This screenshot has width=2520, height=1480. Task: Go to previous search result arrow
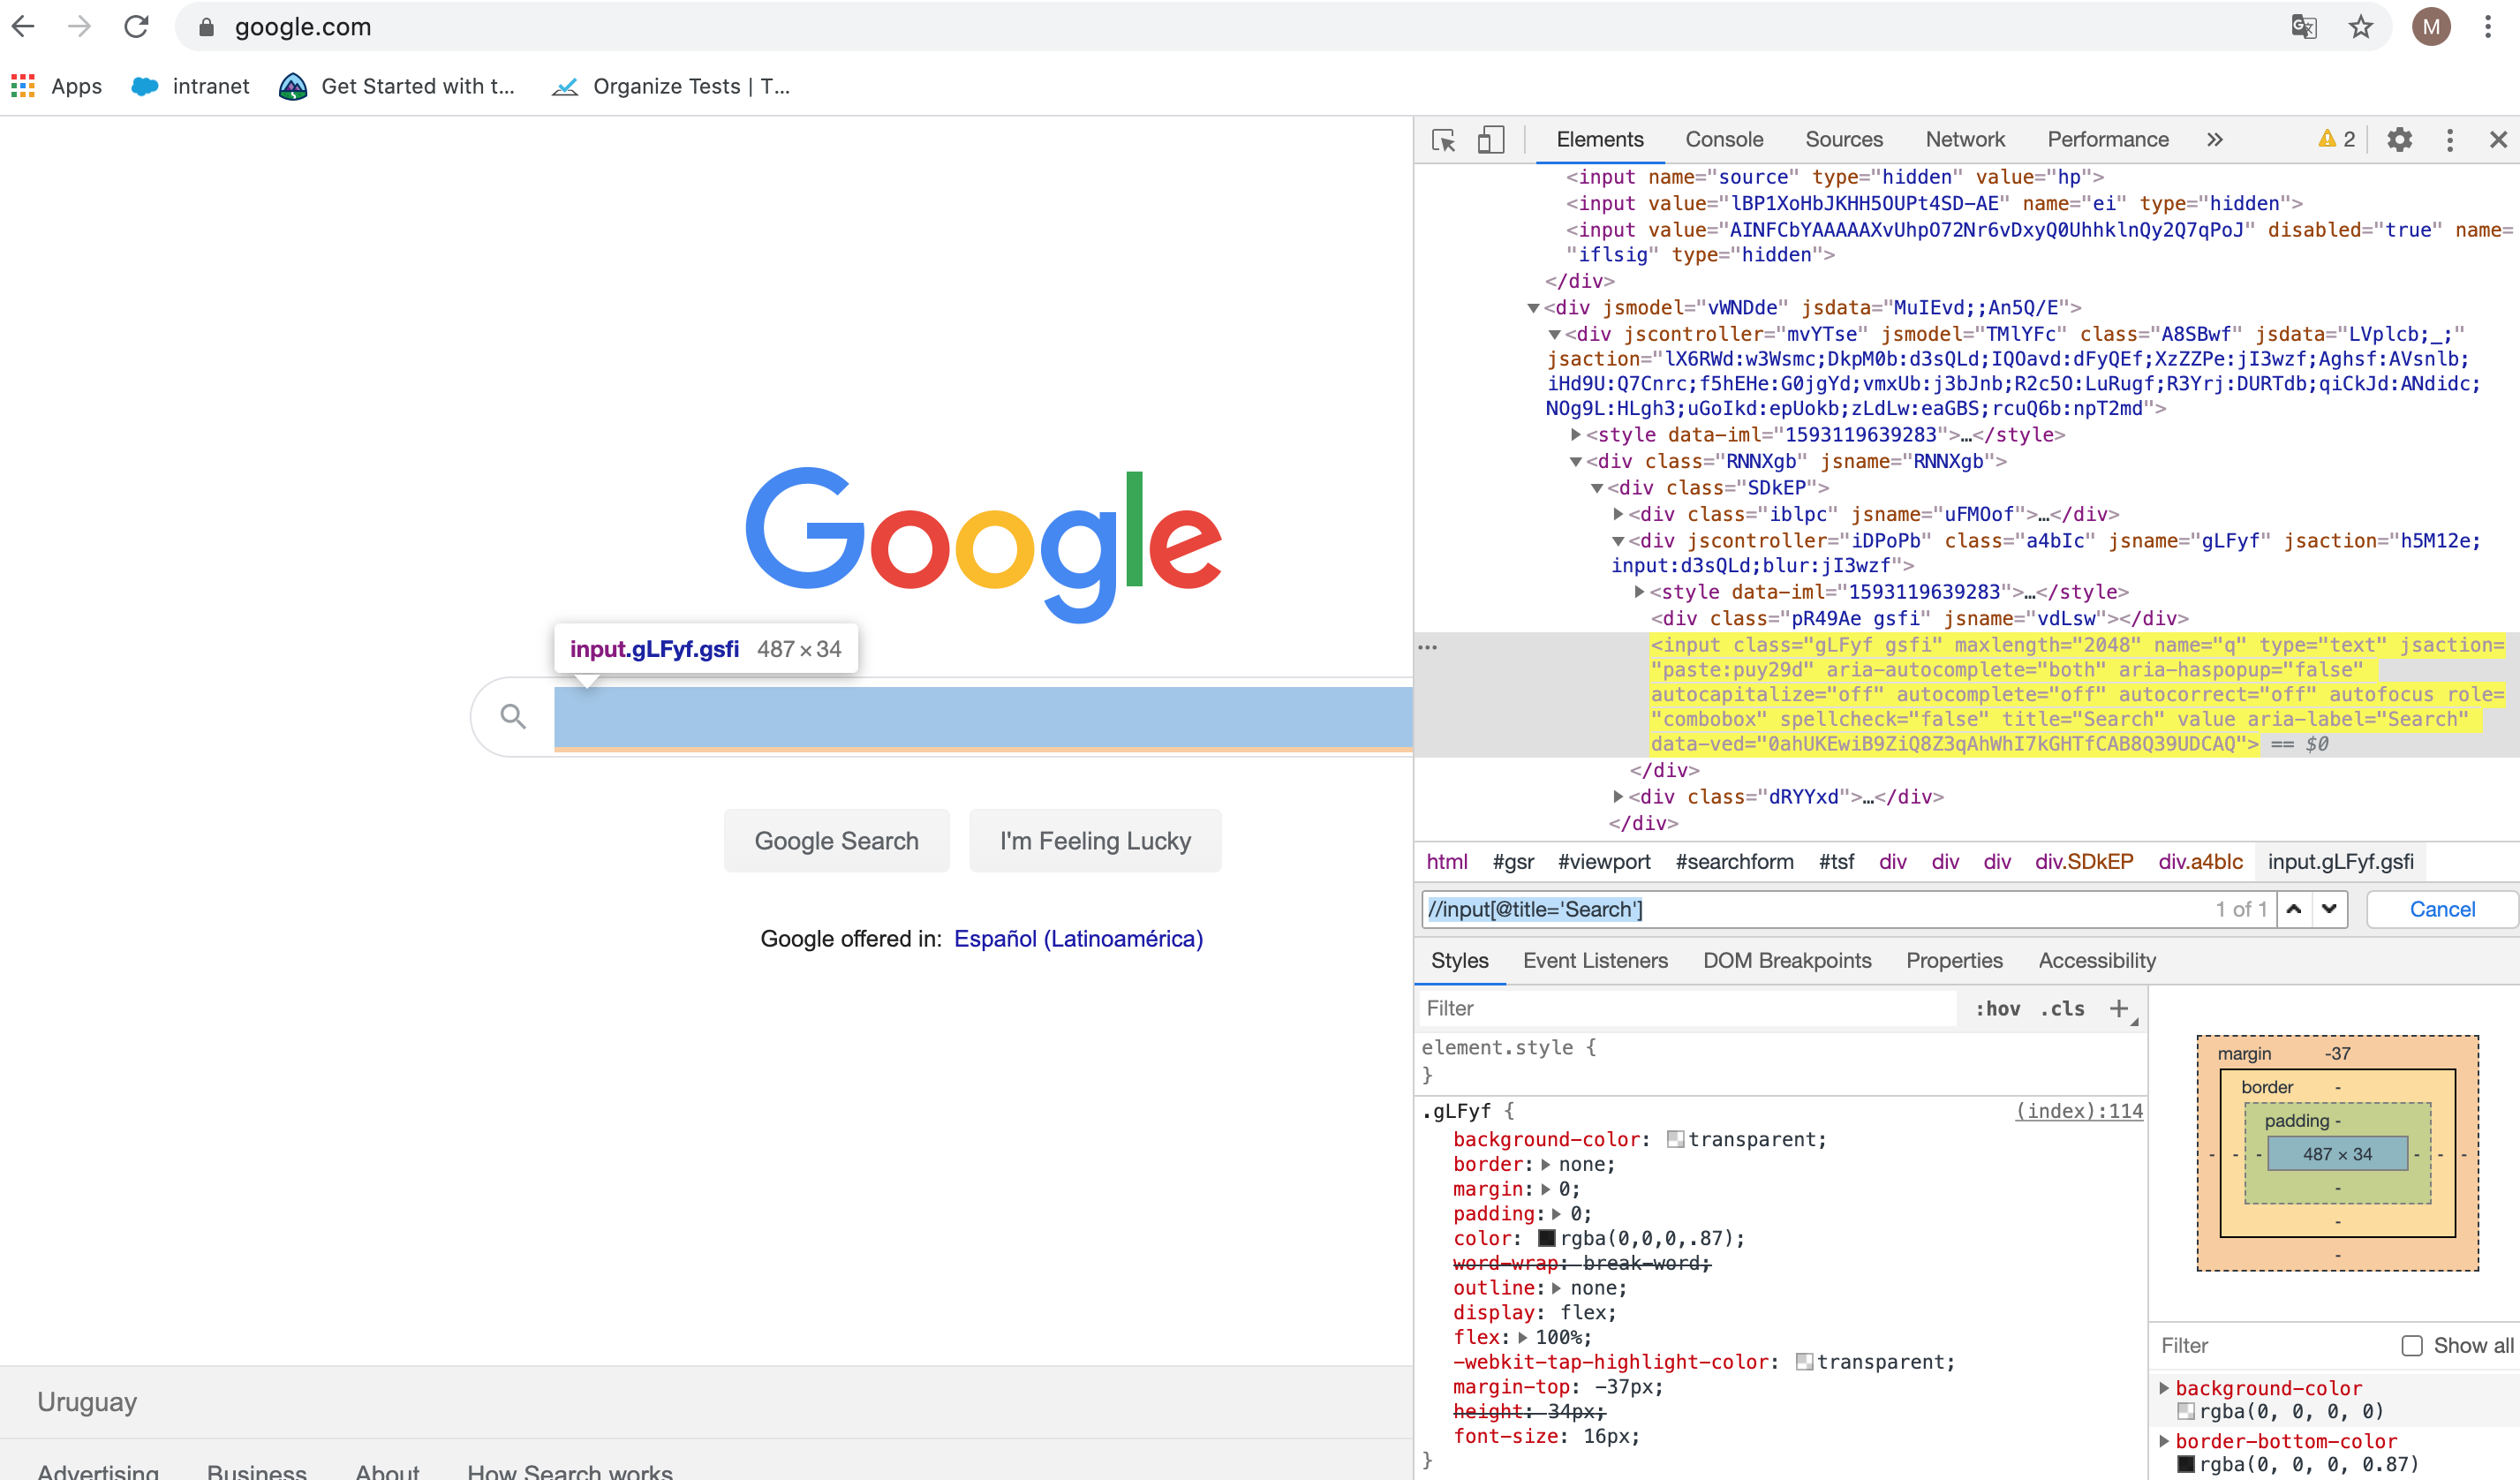pyautogui.click(x=2294, y=909)
